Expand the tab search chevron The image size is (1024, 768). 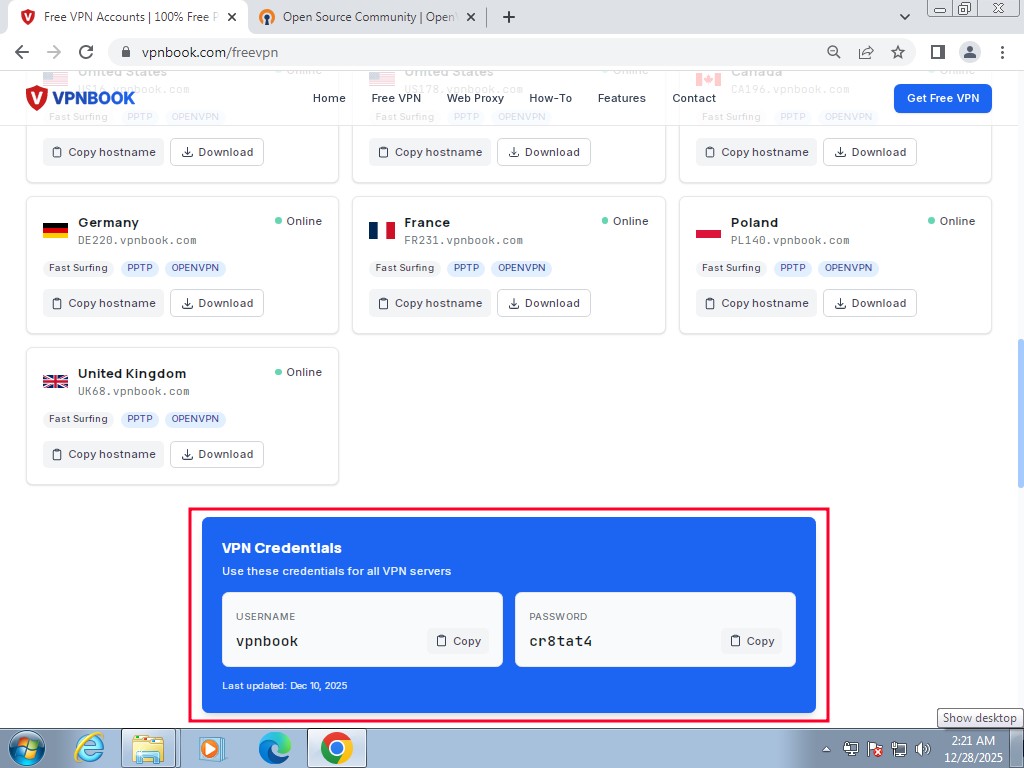tap(906, 17)
